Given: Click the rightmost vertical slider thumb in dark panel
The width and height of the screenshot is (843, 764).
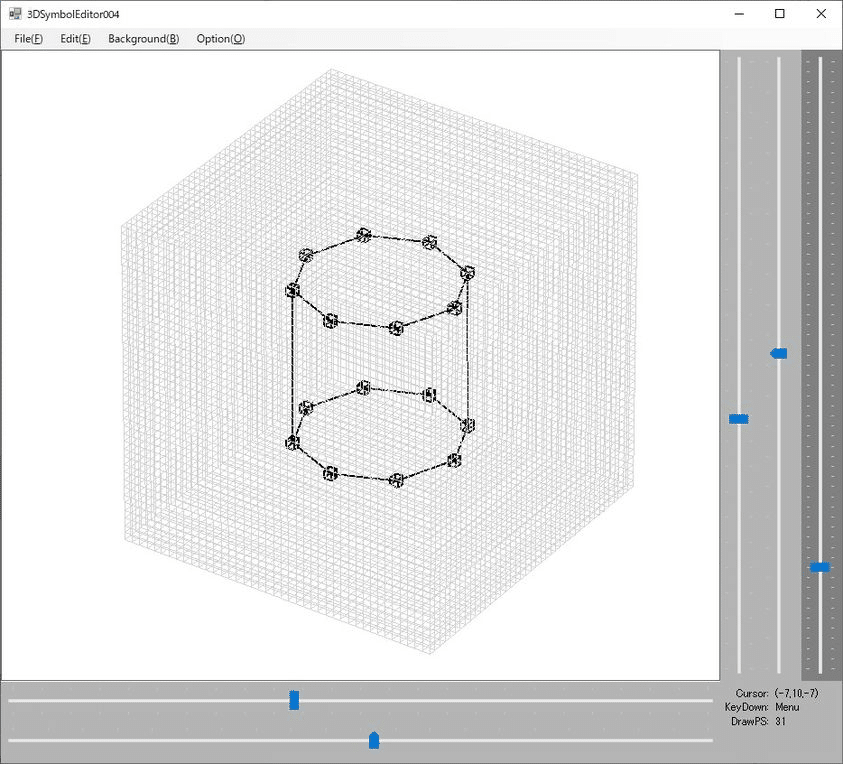Looking at the screenshot, I should click(x=820, y=567).
